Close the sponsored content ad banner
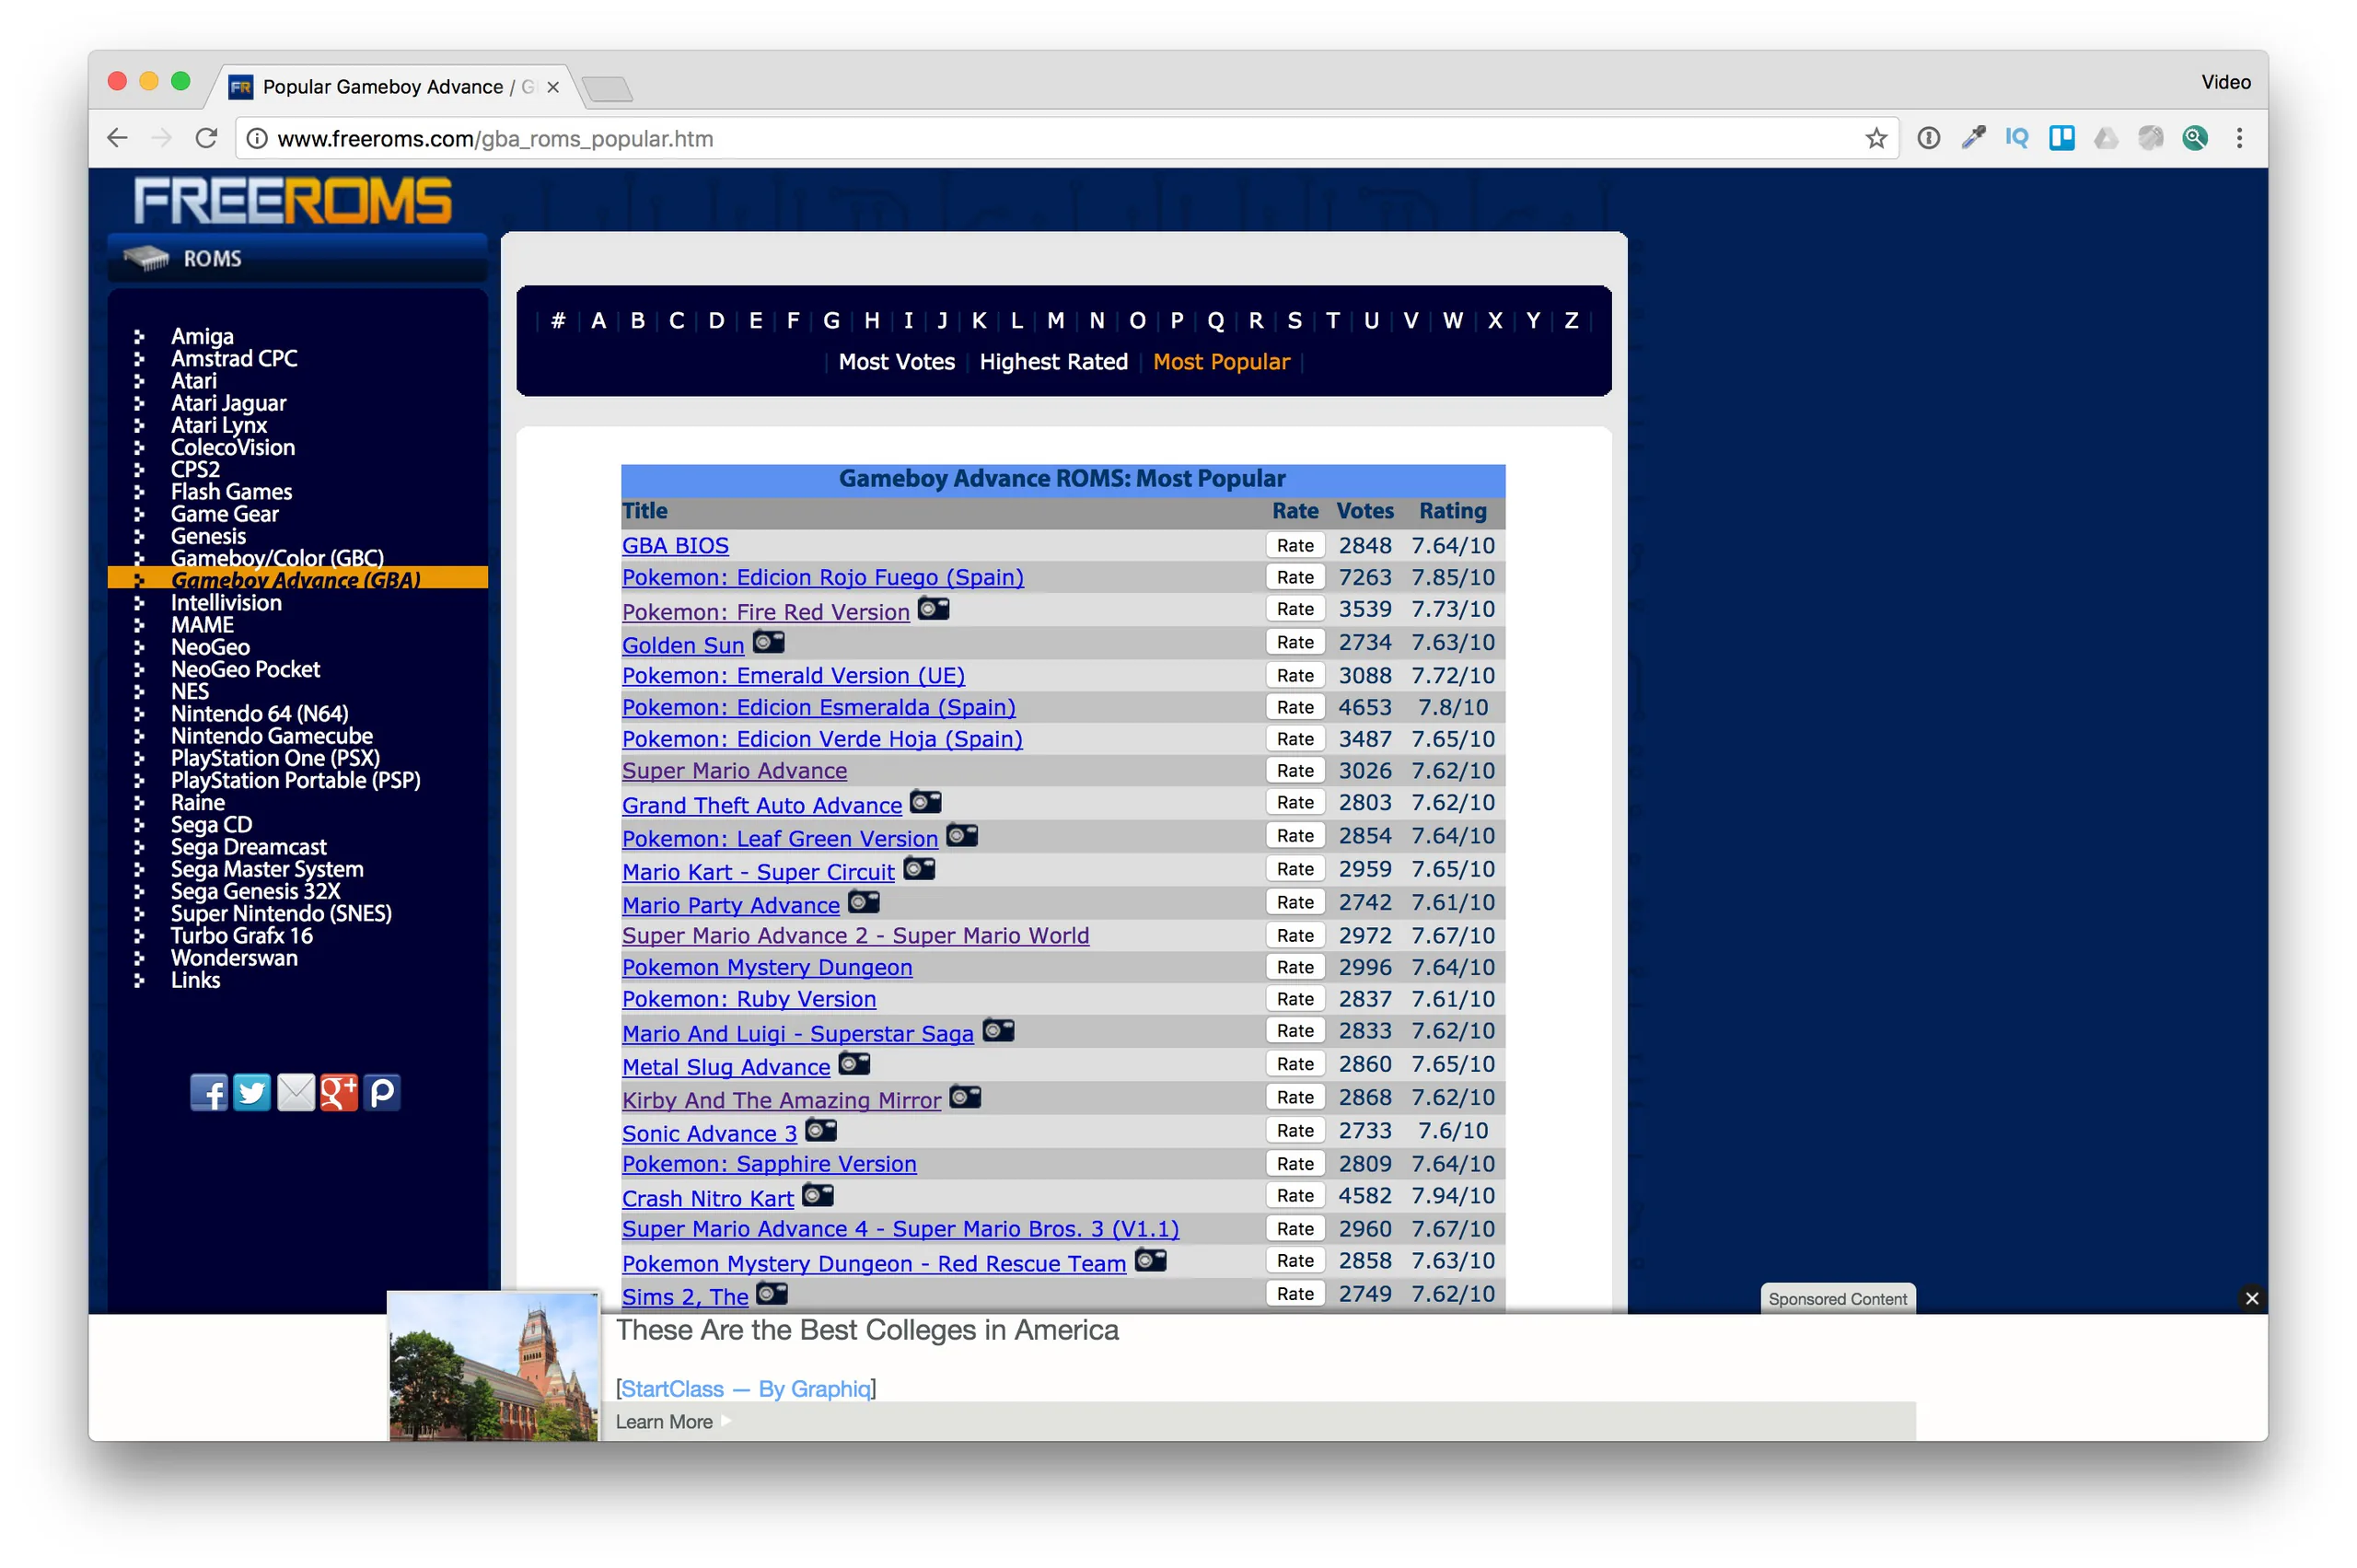This screenshot has height=1568, width=2357. coord(2251,1298)
